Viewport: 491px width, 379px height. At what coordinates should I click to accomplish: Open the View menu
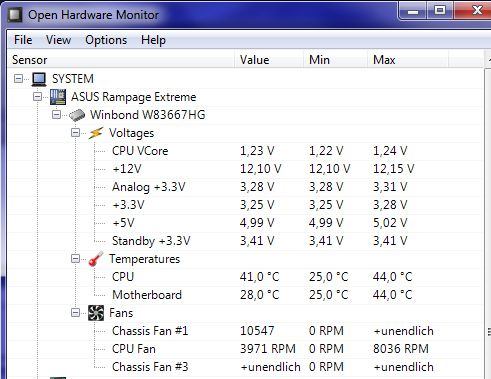pos(58,40)
